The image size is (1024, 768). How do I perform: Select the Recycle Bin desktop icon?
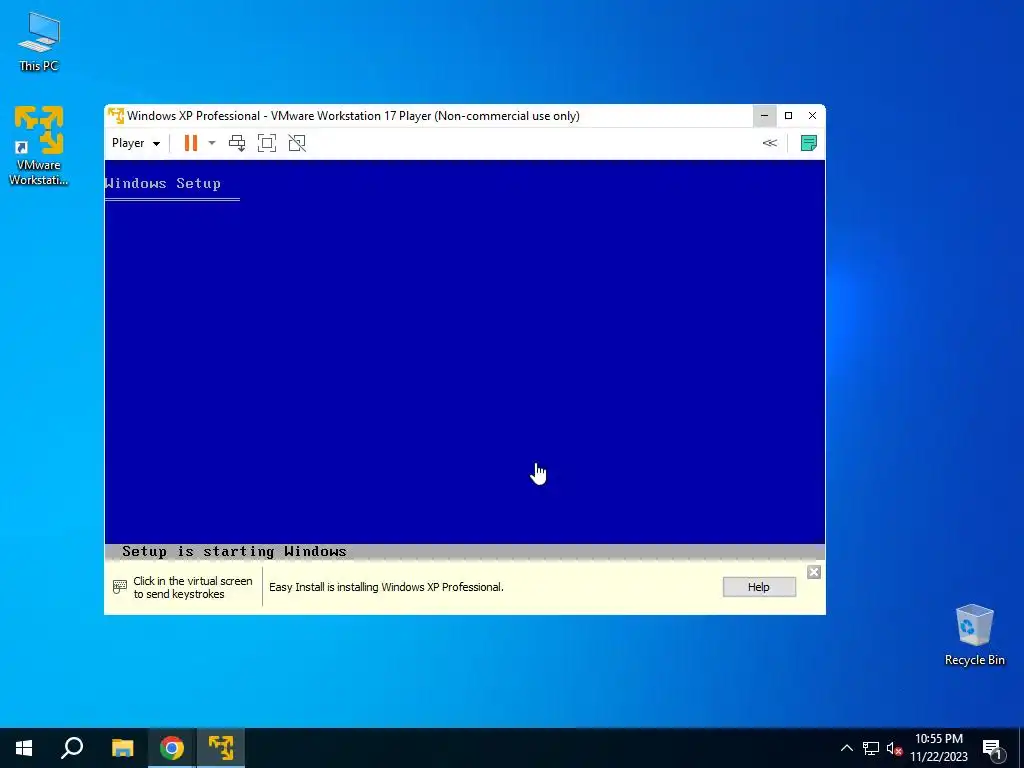coord(974,635)
